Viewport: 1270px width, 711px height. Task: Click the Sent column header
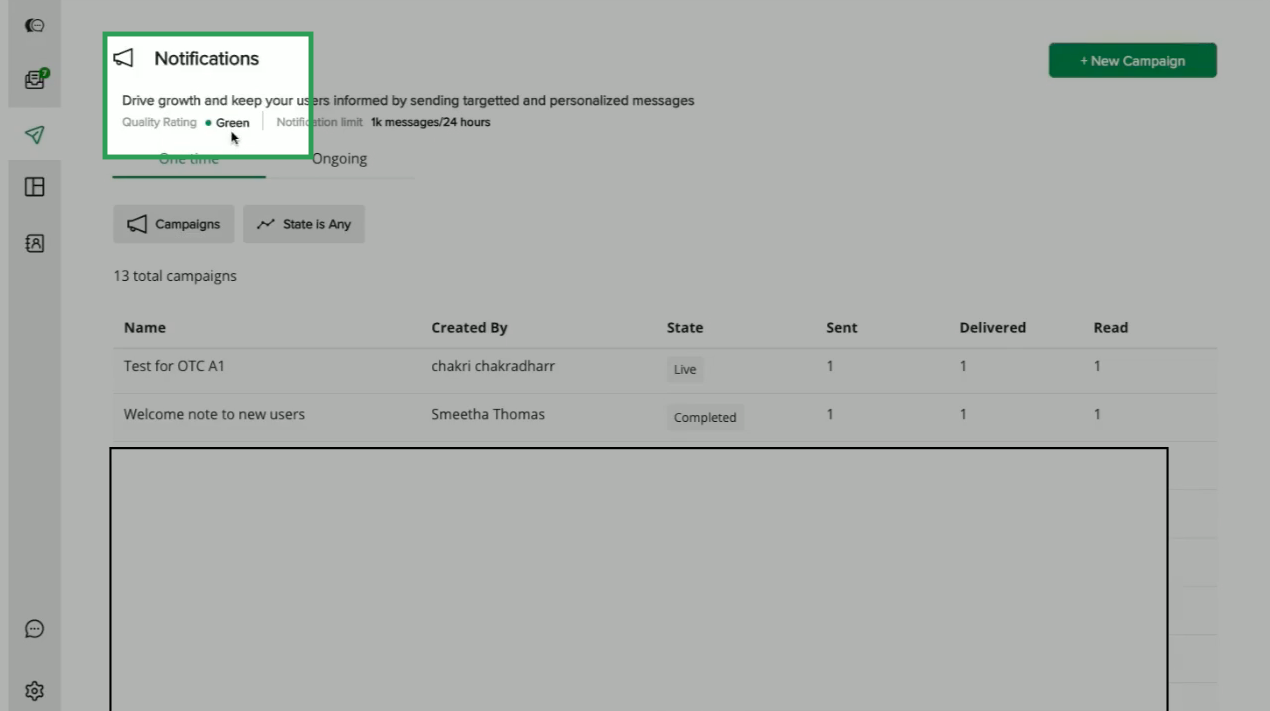pyautogui.click(x=842, y=327)
